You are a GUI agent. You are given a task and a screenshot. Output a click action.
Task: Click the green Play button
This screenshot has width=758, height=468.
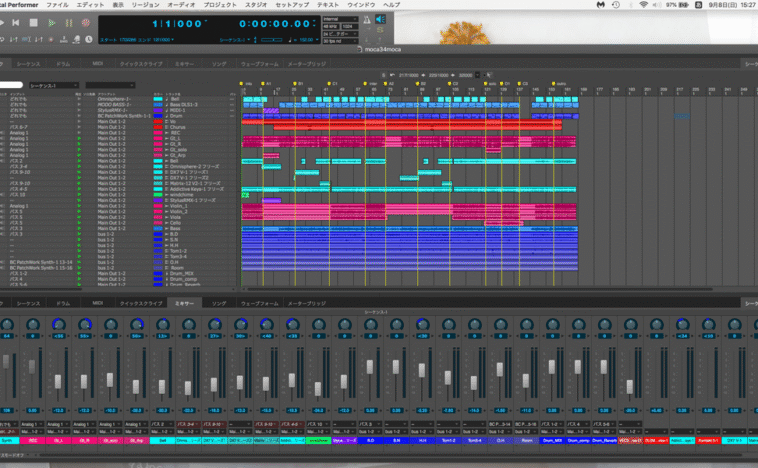click(52, 22)
